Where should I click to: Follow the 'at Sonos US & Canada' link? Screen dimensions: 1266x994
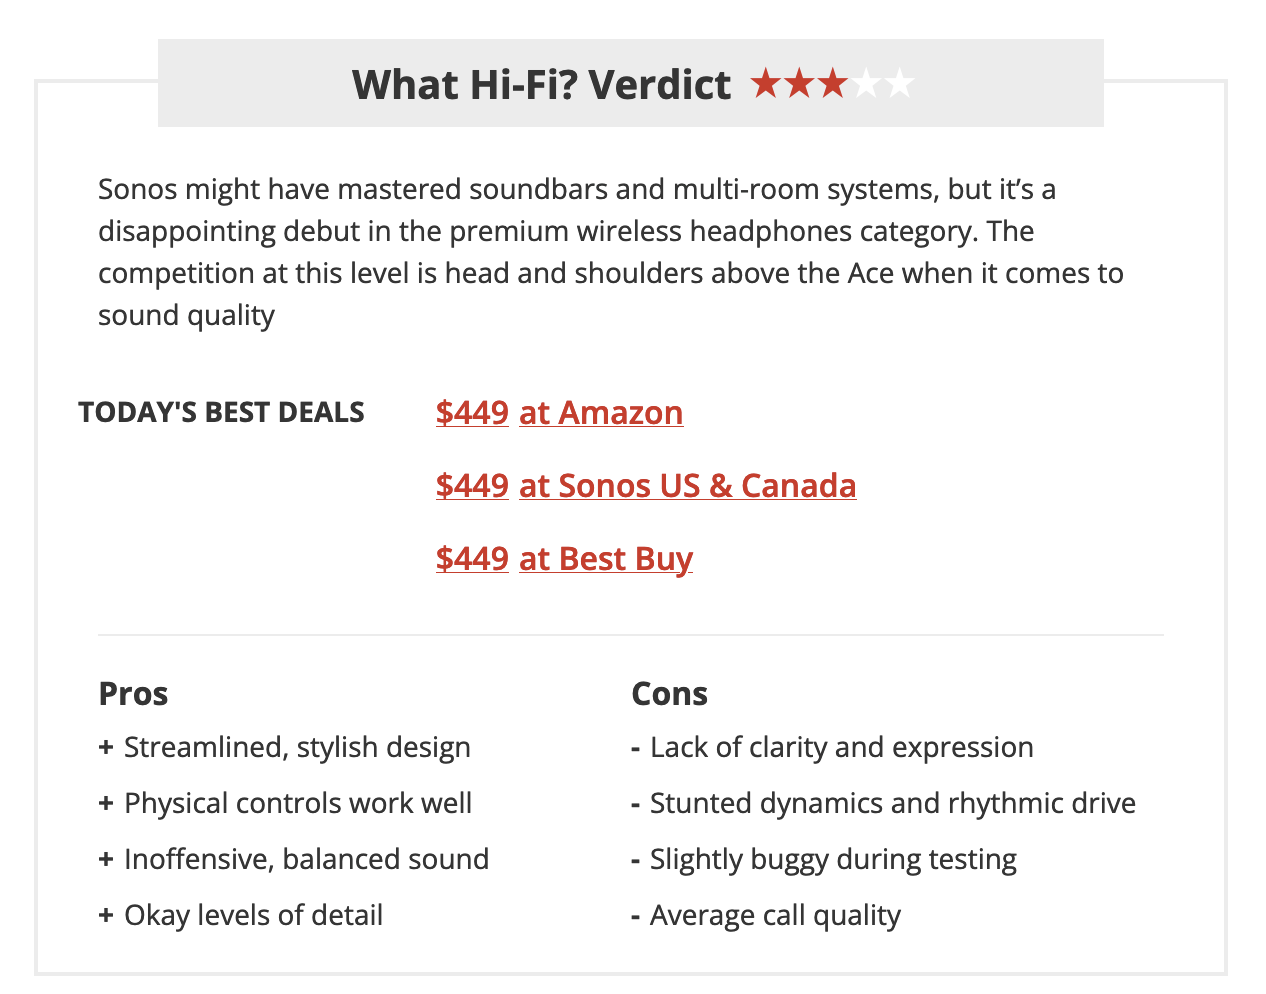[688, 485]
